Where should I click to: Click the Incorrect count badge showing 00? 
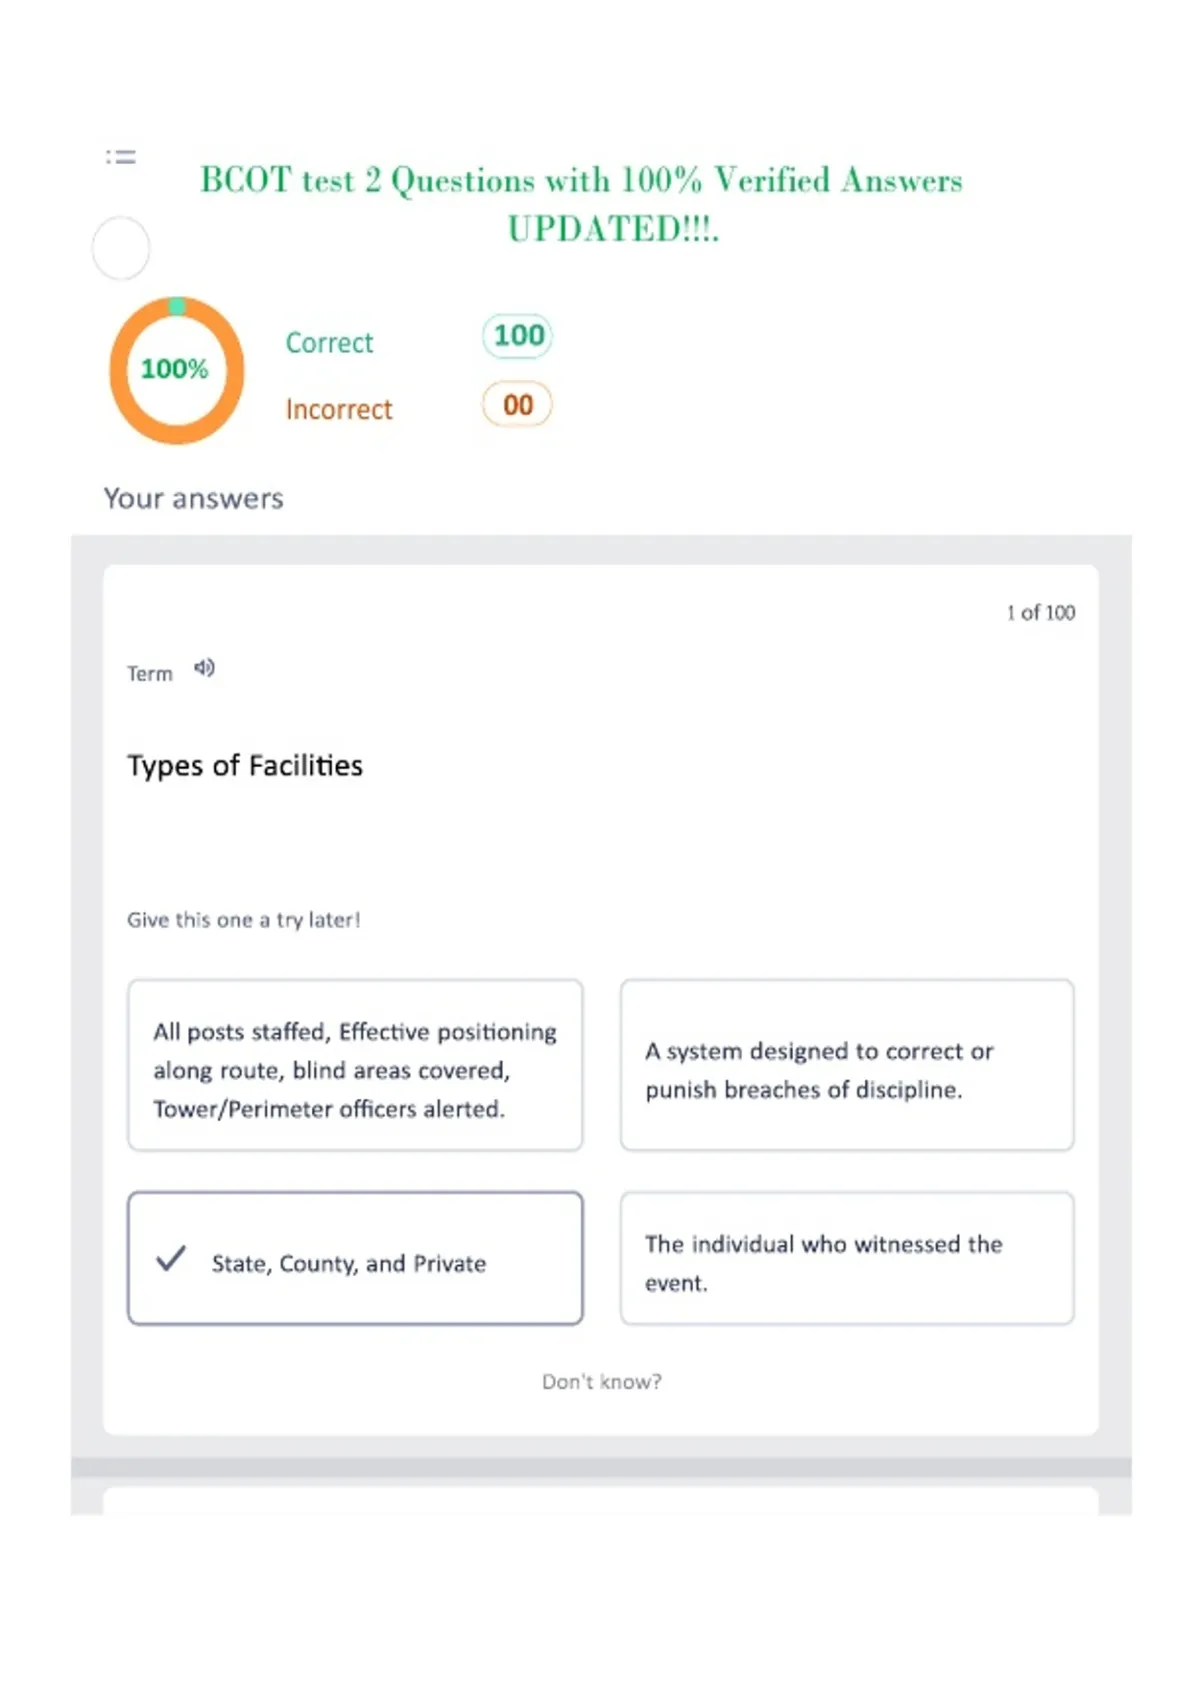(517, 405)
